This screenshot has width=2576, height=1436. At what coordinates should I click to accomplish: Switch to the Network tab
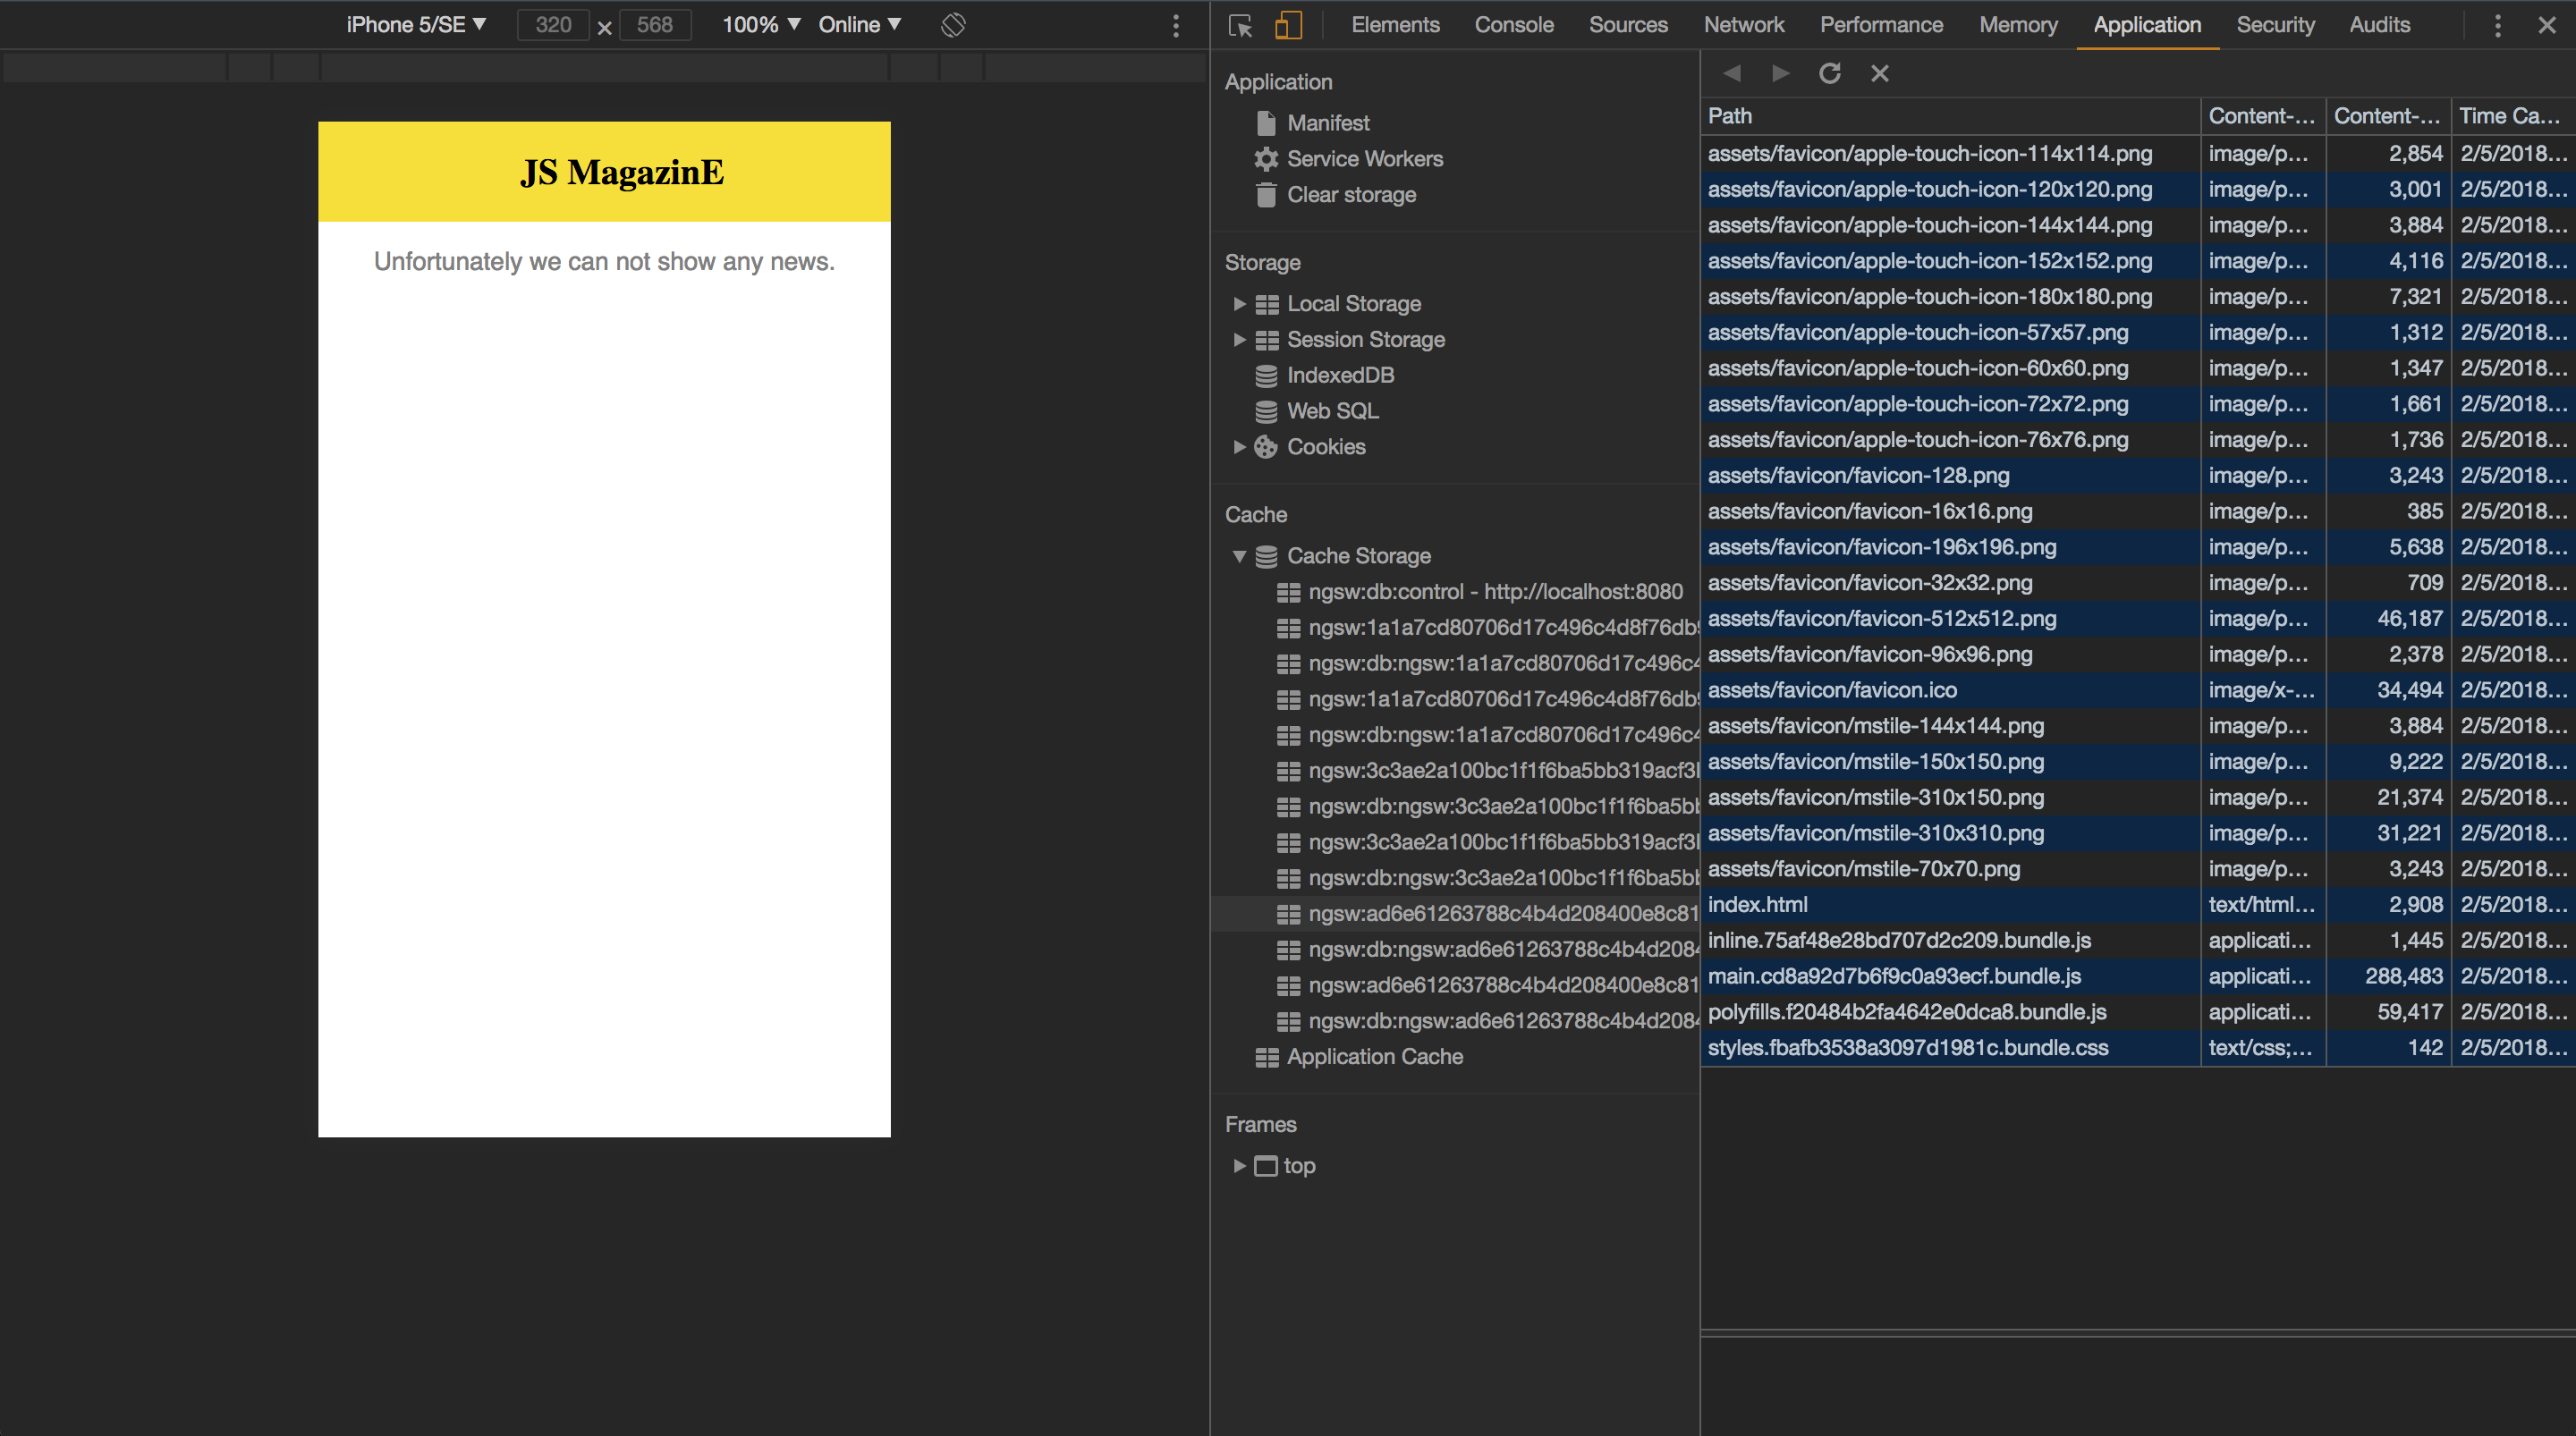[x=1744, y=25]
